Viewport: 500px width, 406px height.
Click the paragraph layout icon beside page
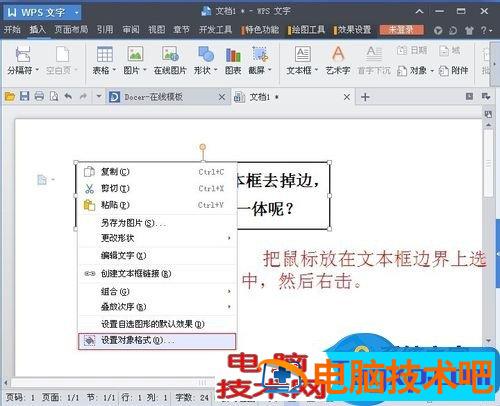tap(42, 180)
